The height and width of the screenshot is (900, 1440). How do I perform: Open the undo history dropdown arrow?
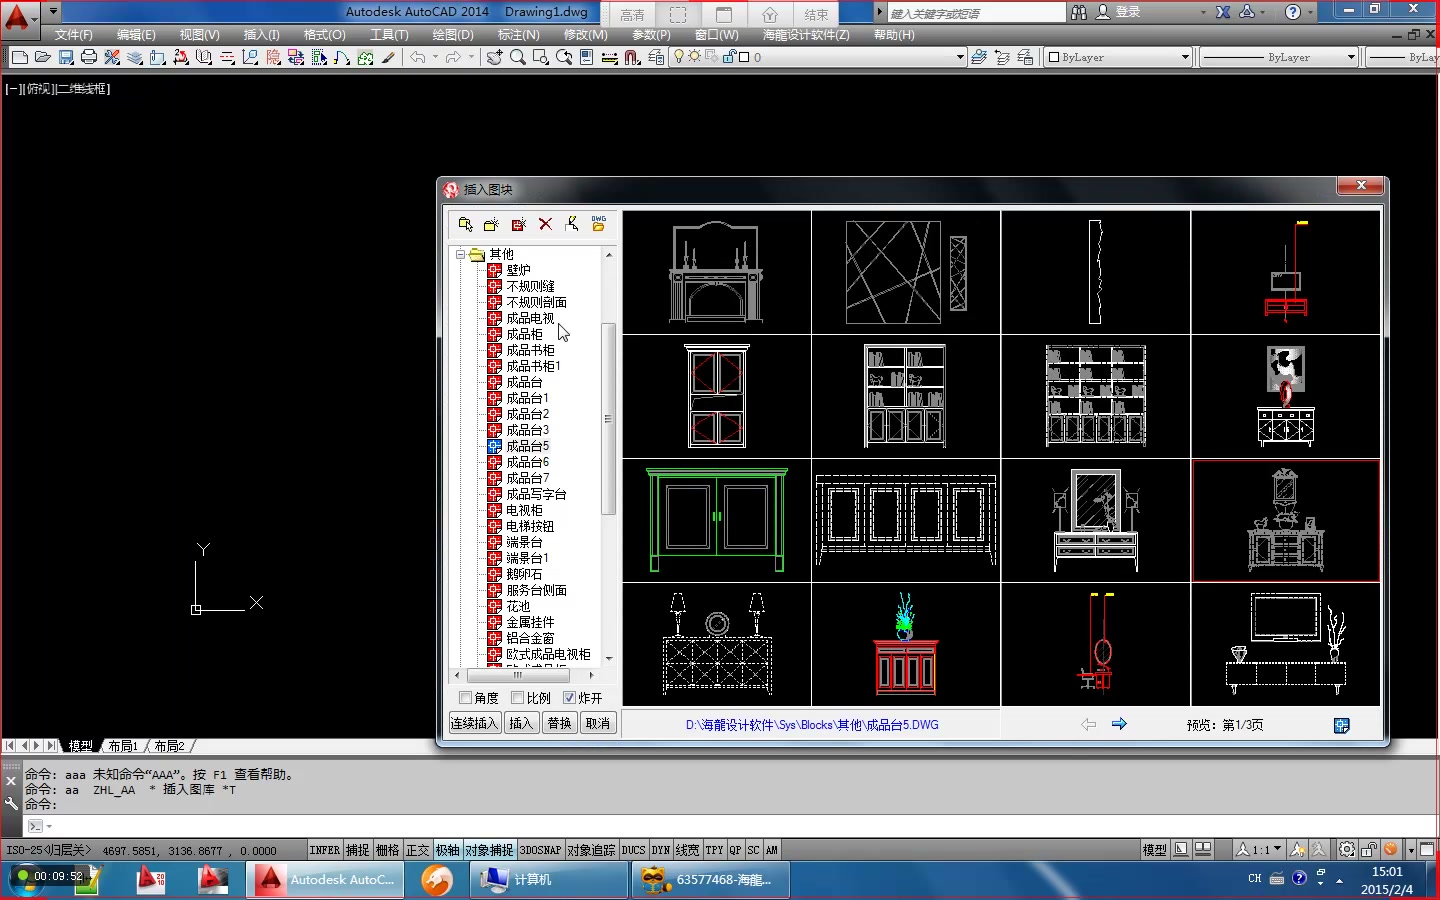pos(435,57)
